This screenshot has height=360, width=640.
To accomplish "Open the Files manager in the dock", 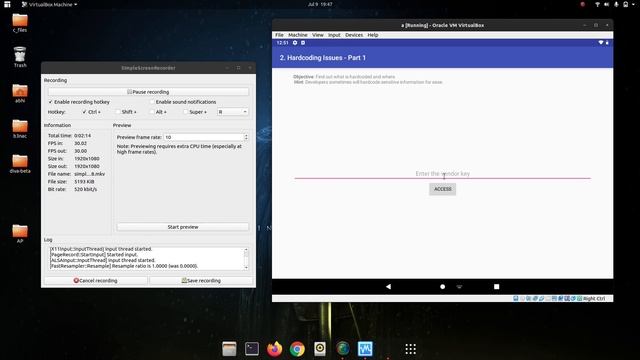I will pos(229,349).
